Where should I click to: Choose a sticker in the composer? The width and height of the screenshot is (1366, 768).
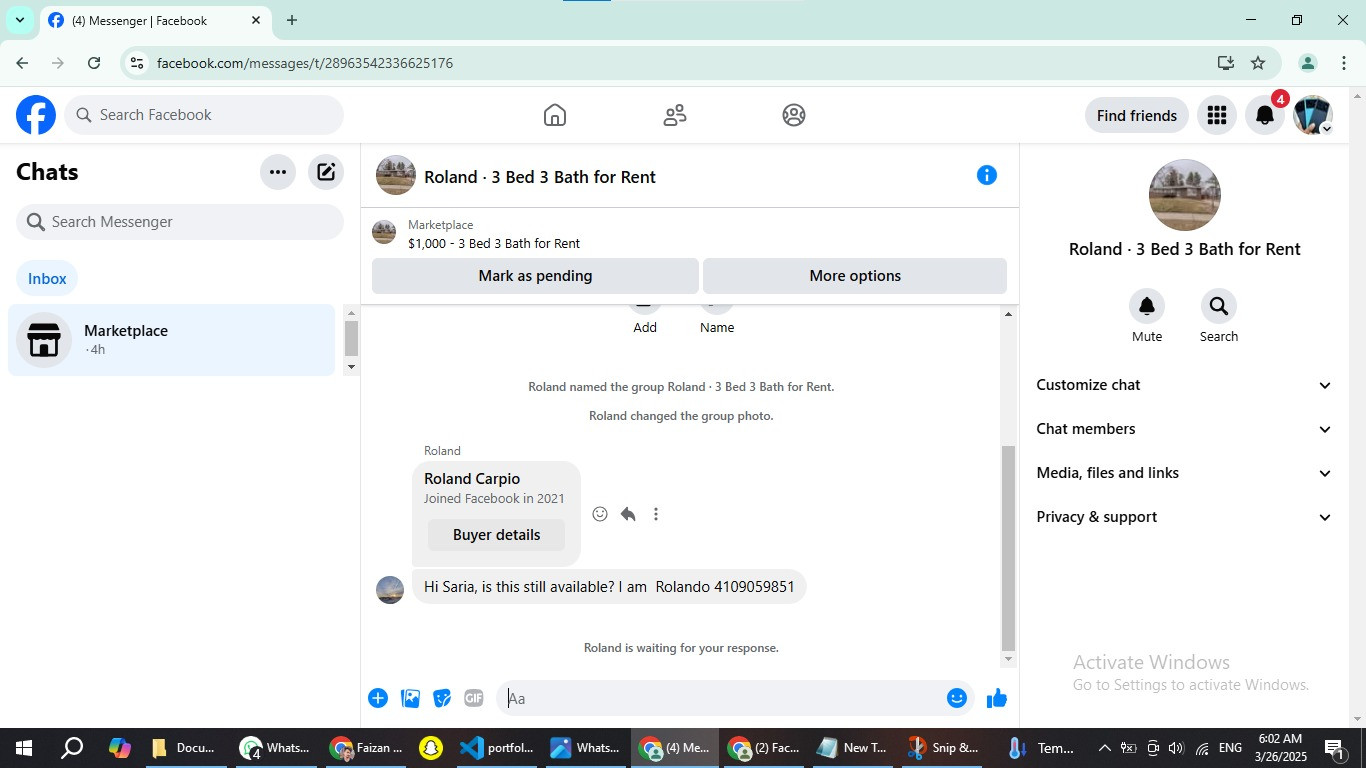pyautogui.click(x=442, y=698)
